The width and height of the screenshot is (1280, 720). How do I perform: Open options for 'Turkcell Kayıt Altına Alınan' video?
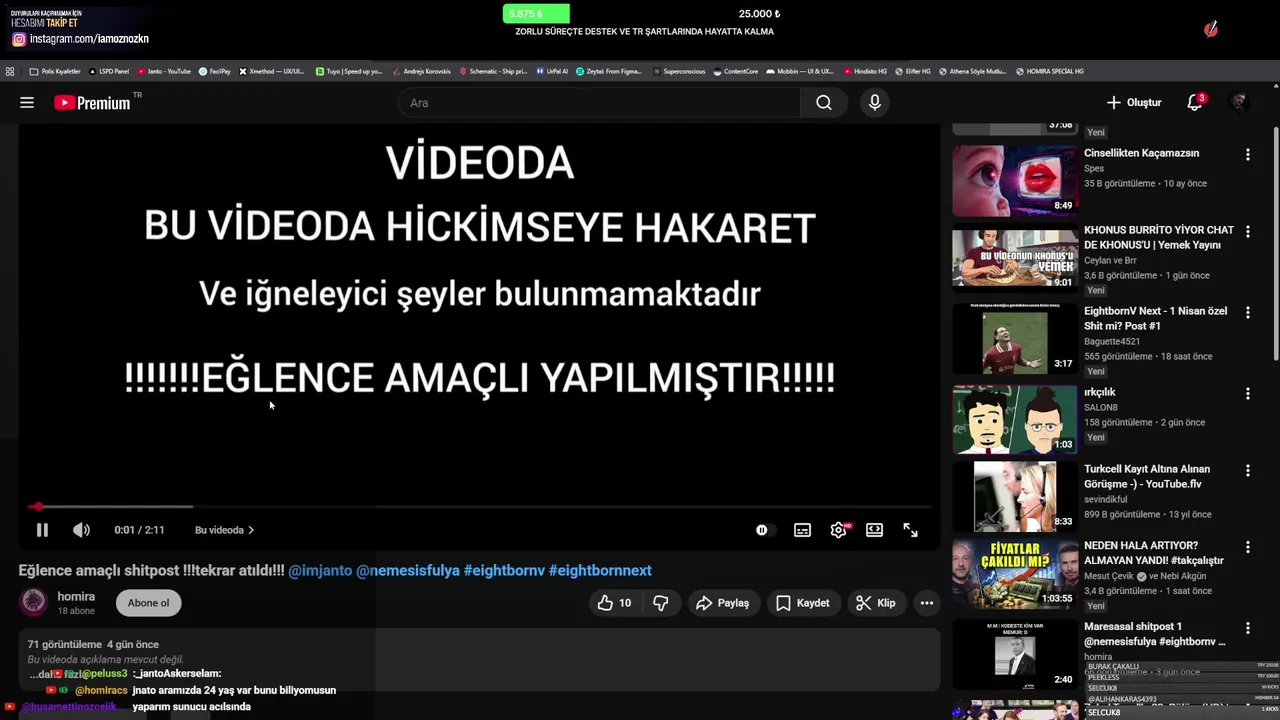click(1247, 471)
